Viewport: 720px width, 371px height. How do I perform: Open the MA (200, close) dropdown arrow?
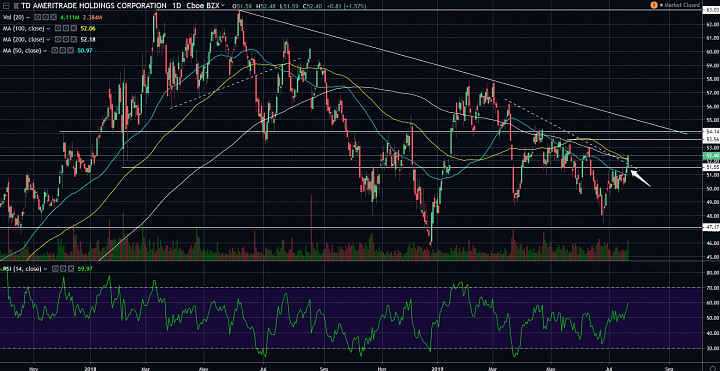click(x=48, y=39)
